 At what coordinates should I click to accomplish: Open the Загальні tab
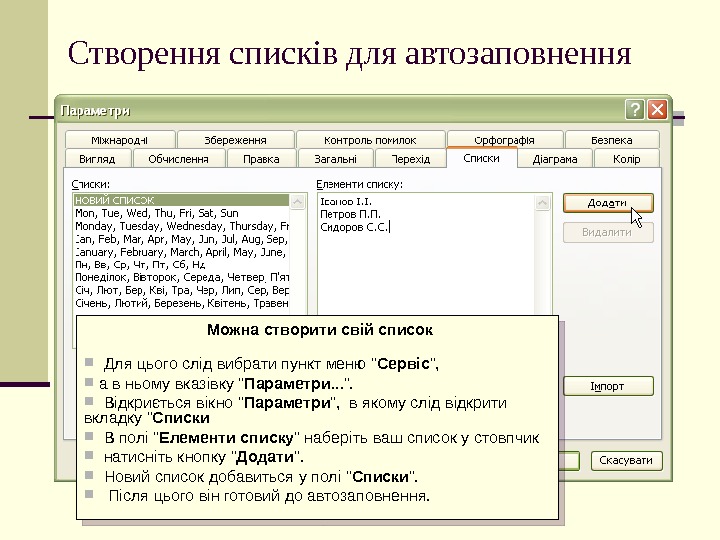click(336, 159)
